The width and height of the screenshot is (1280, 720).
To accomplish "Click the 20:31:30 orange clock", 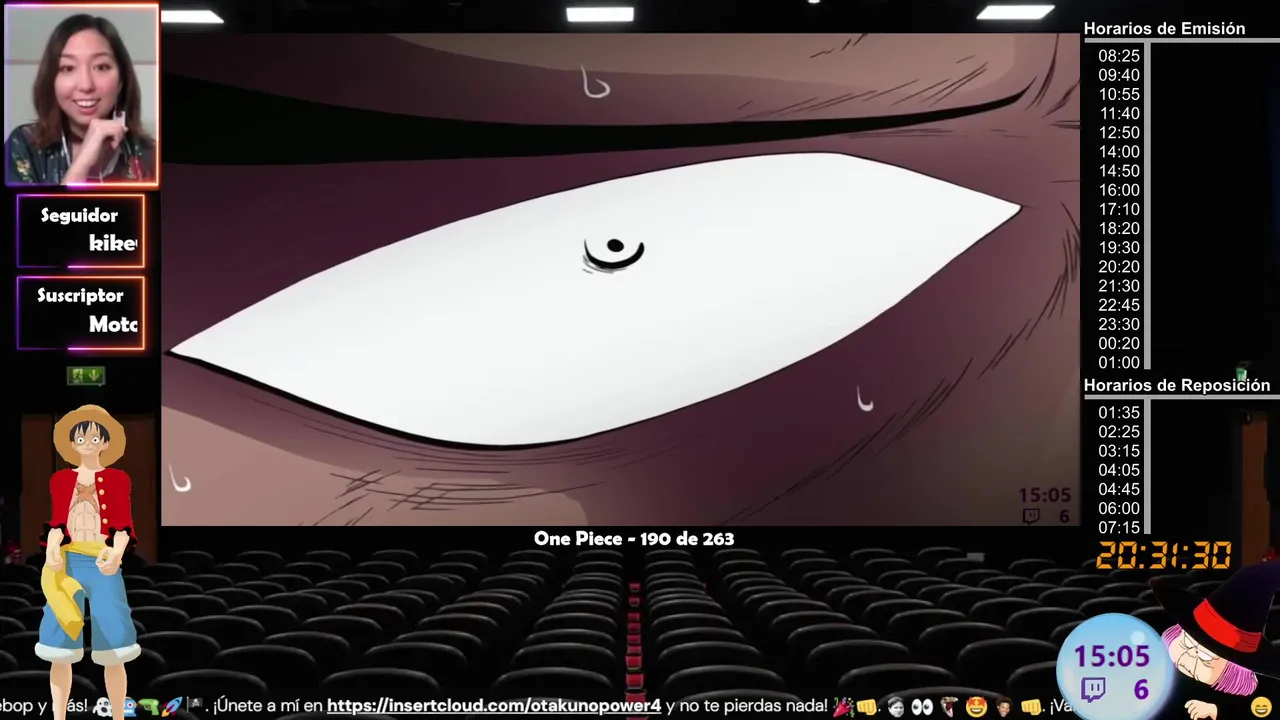I will click(1164, 555).
